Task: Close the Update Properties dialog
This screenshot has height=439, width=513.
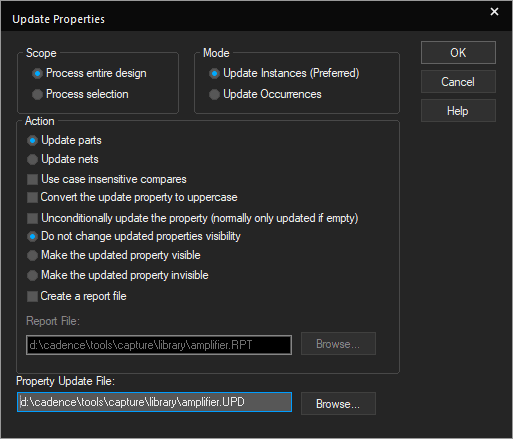Action: click(494, 12)
